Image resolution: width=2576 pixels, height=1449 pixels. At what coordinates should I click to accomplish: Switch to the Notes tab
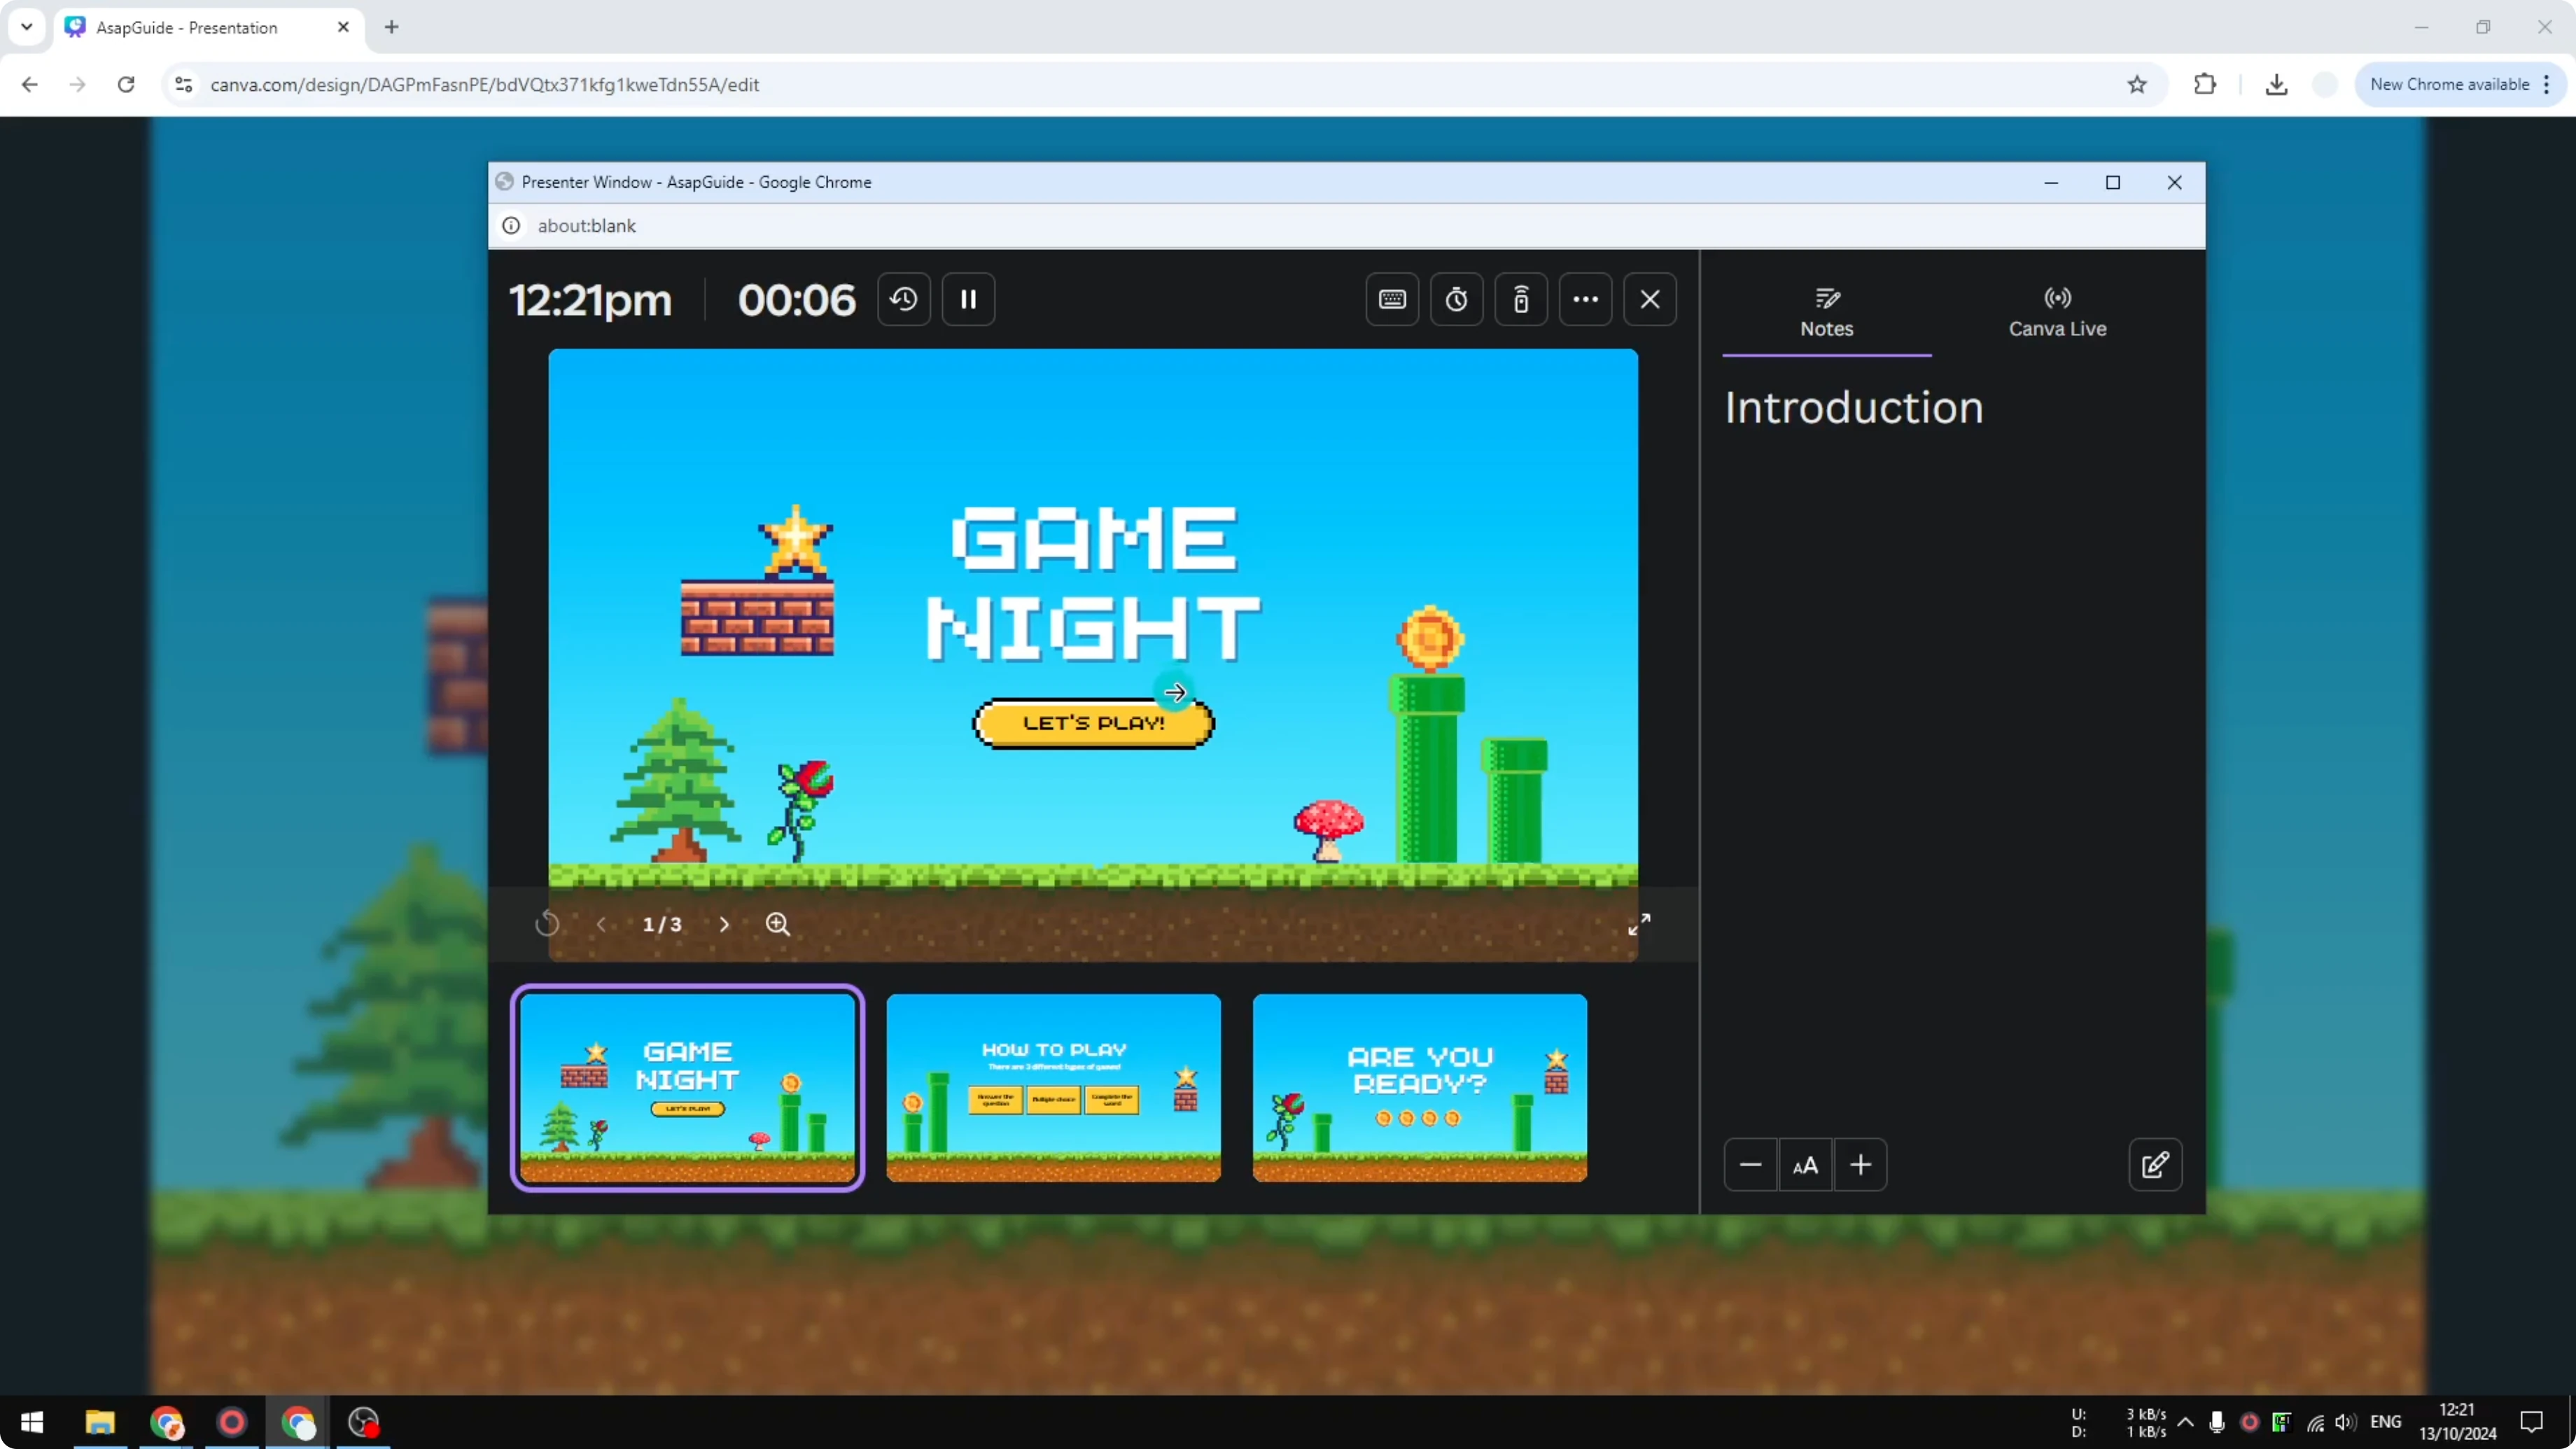point(1826,312)
